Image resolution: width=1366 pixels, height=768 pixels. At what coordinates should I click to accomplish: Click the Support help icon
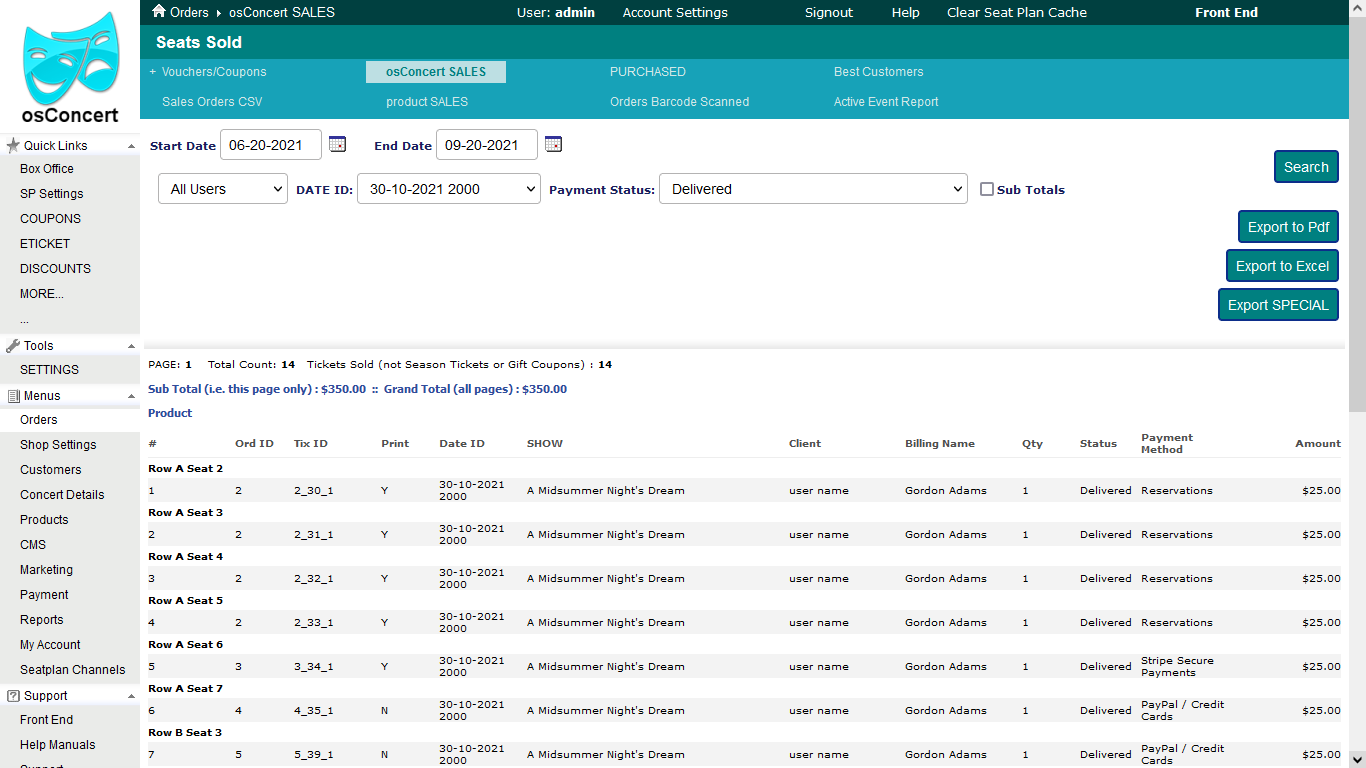click(13, 696)
